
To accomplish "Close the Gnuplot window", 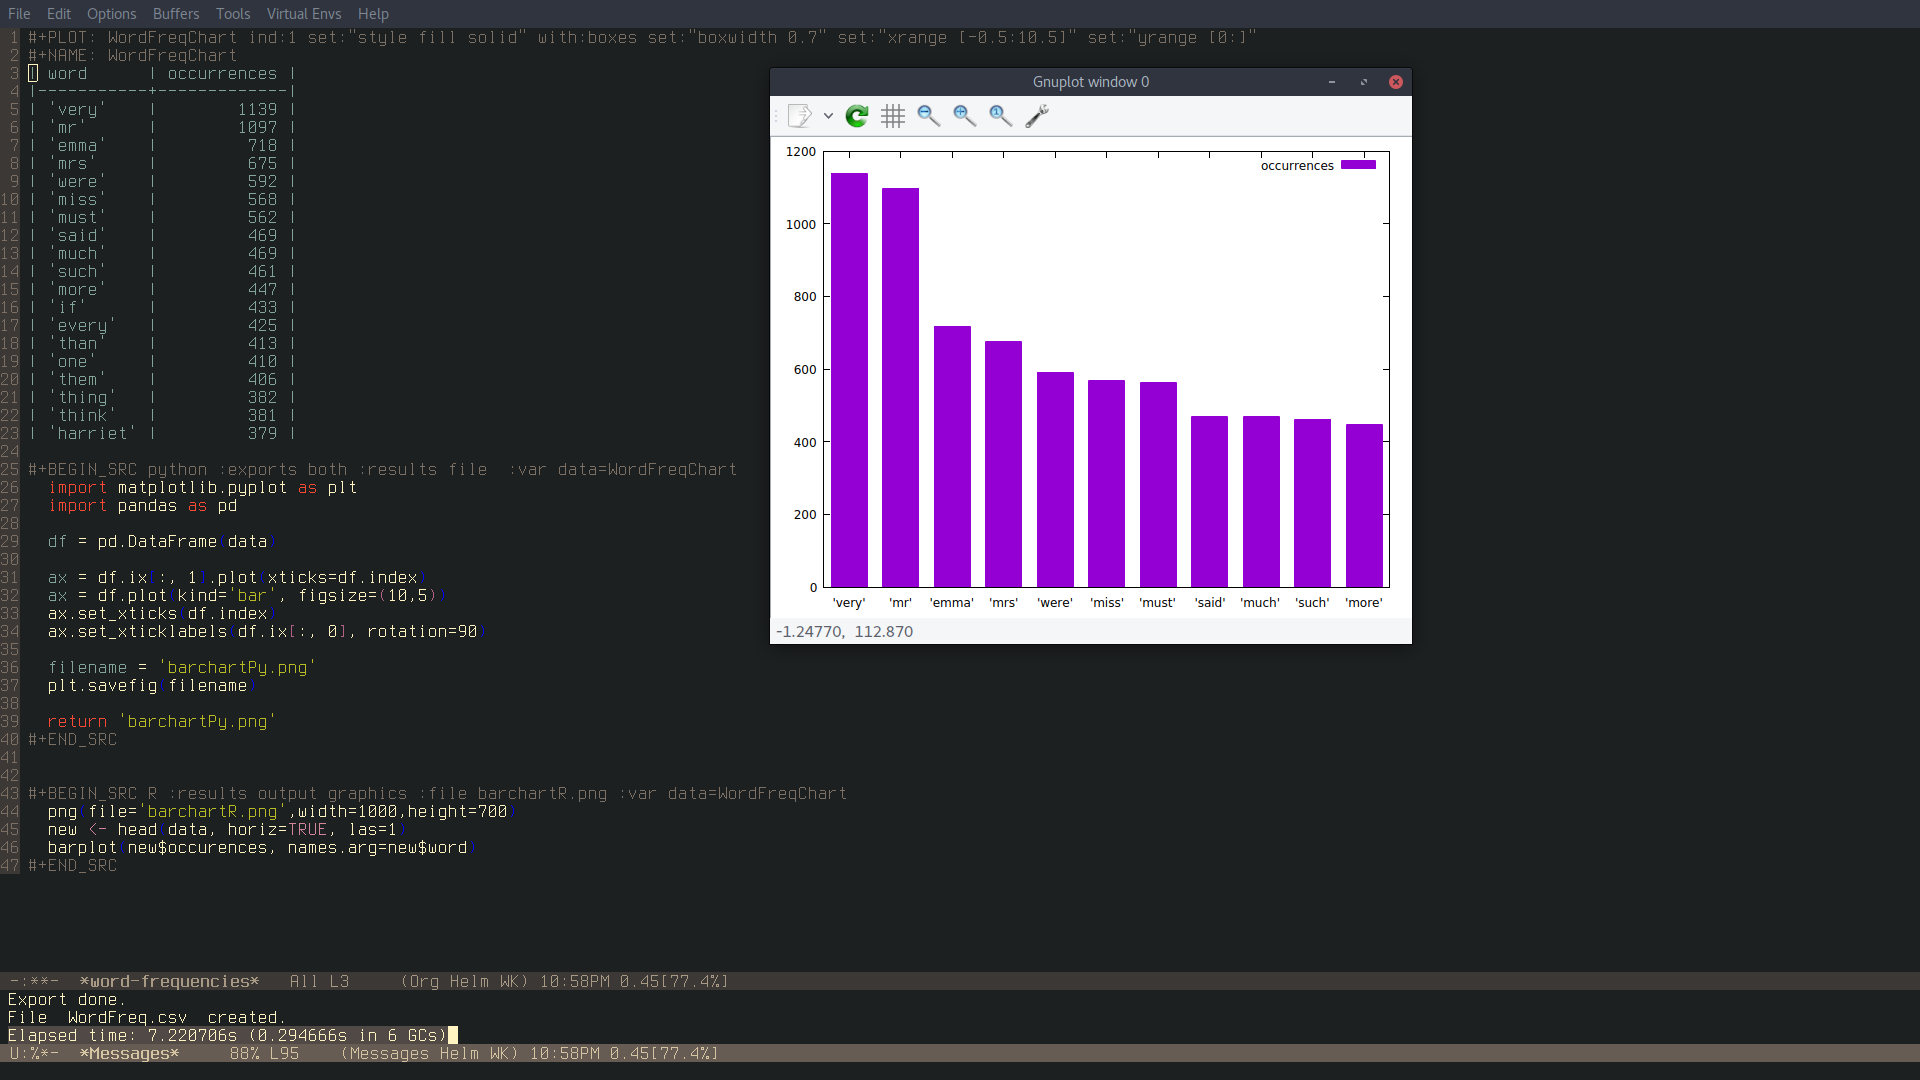I will pyautogui.click(x=1396, y=82).
